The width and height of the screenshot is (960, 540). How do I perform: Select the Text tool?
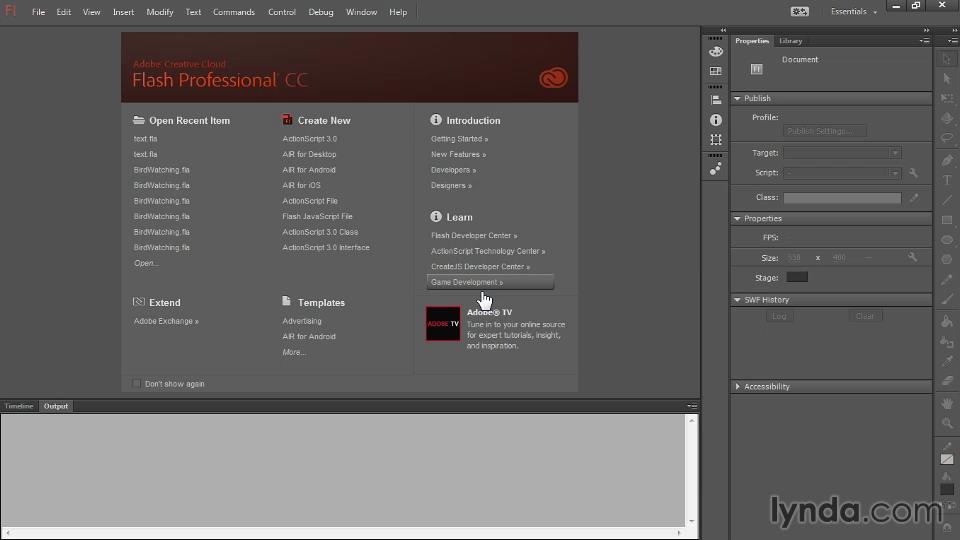[x=947, y=180]
